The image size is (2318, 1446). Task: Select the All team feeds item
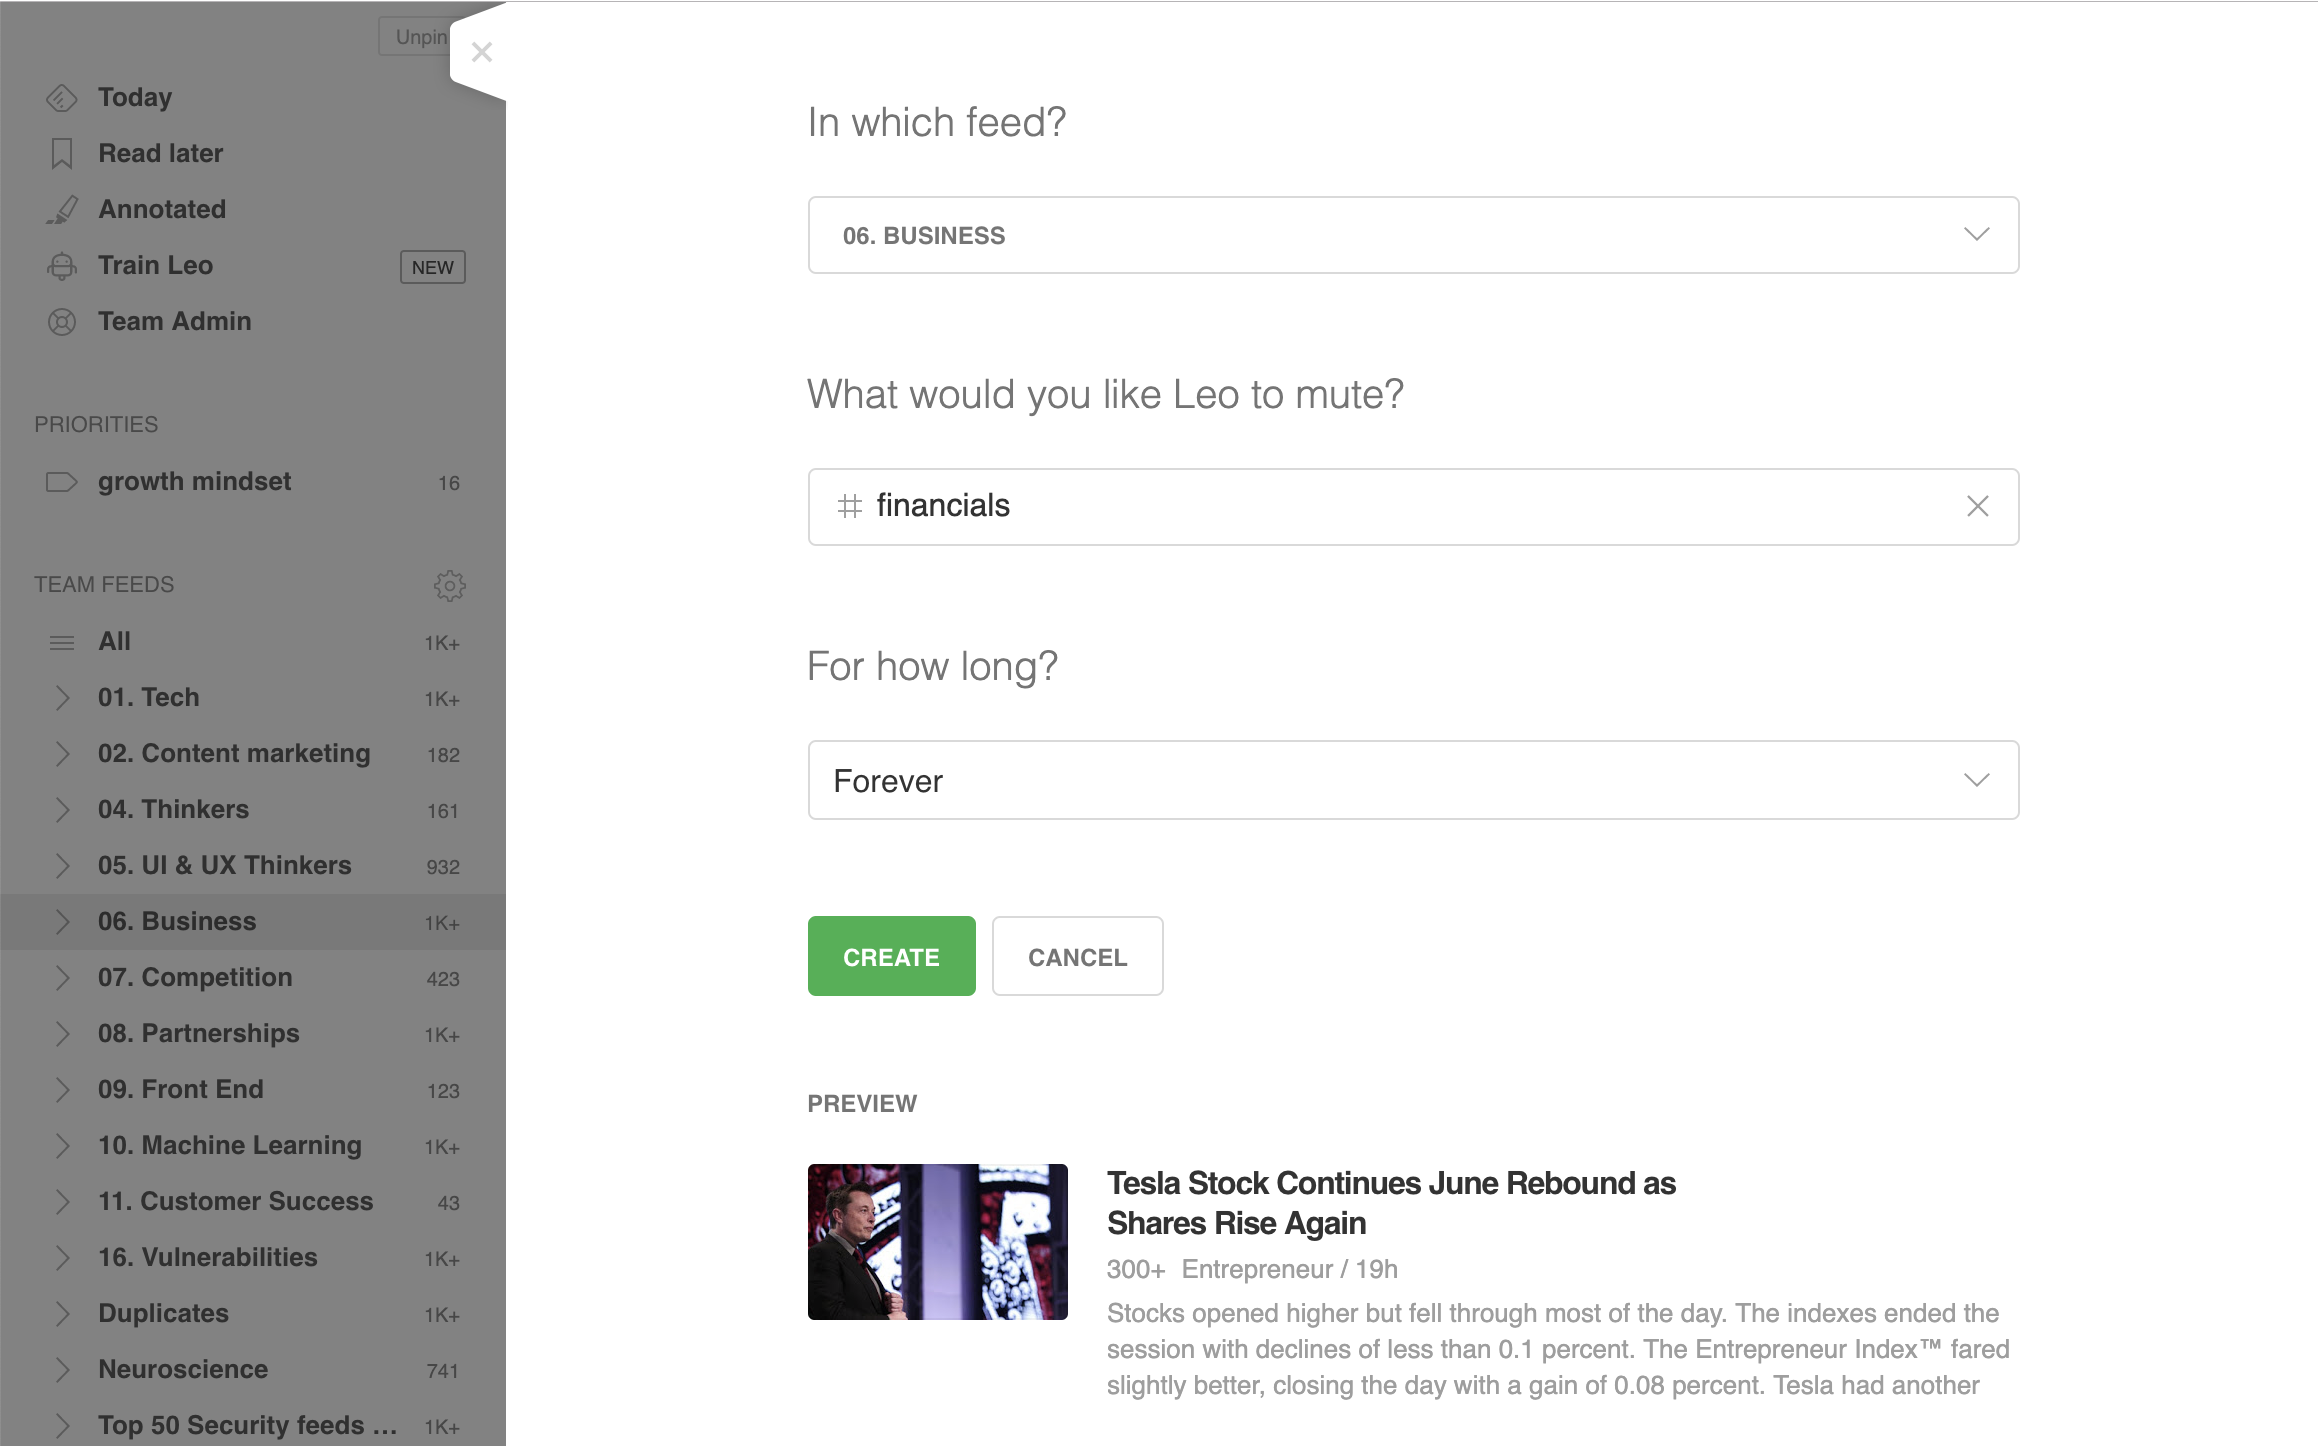pyautogui.click(x=252, y=642)
